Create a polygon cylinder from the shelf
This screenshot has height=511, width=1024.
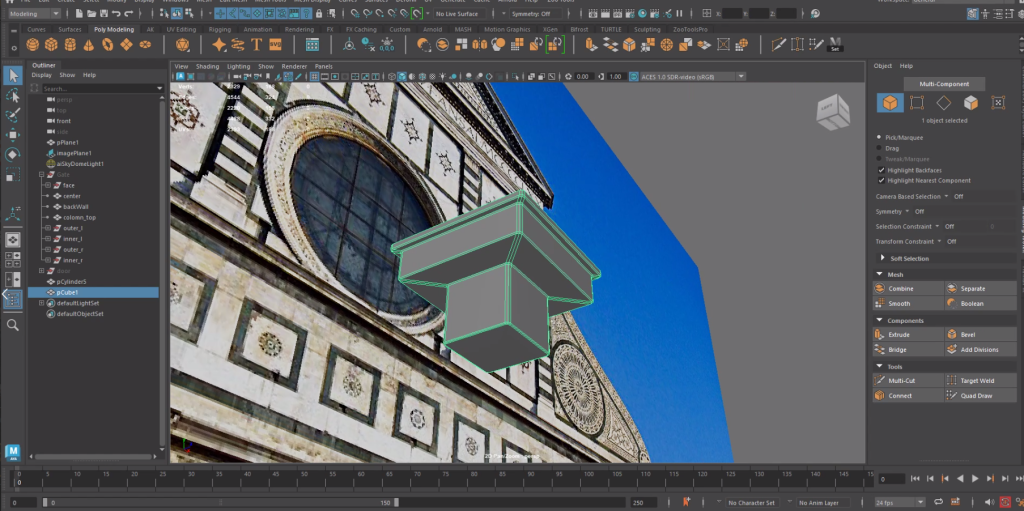[x=70, y=44]
